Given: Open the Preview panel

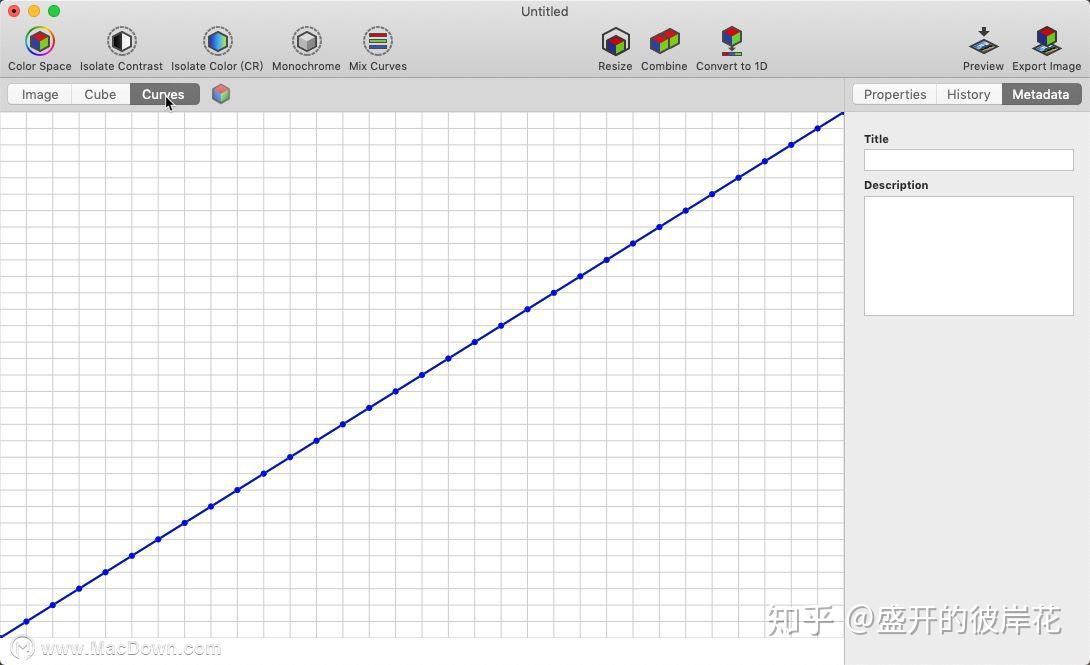Looking at the screenshot, I should pos(982,42).
